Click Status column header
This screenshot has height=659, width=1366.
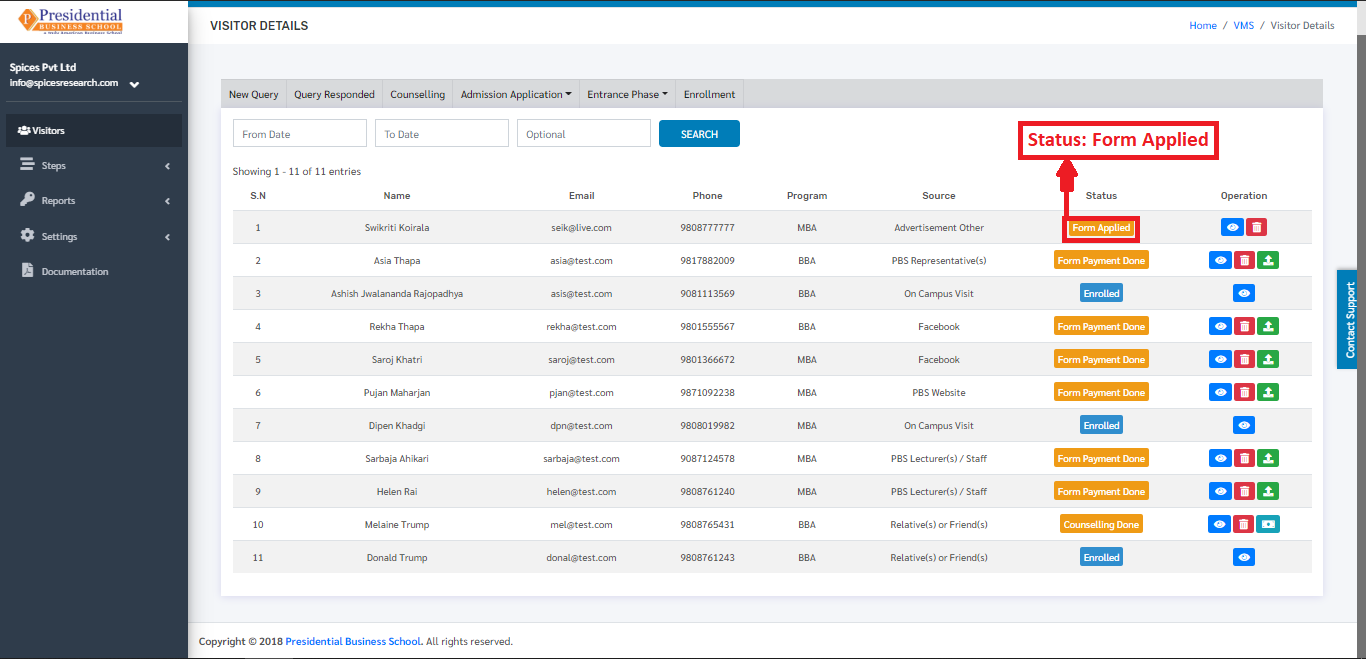1101,196
